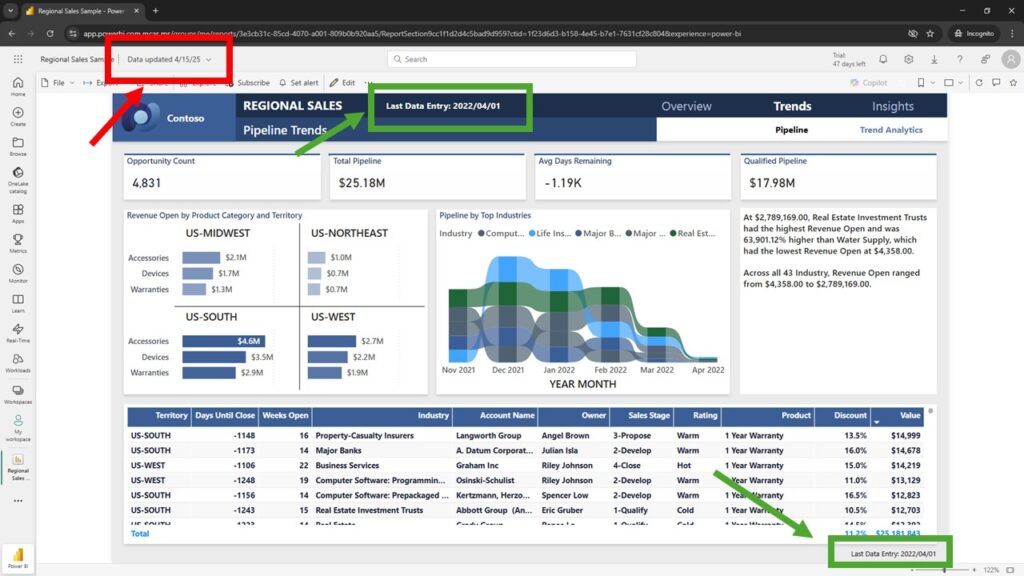
Task: Switch to the Insights tab
Action: pyautogui.click(x=893, y=106)
